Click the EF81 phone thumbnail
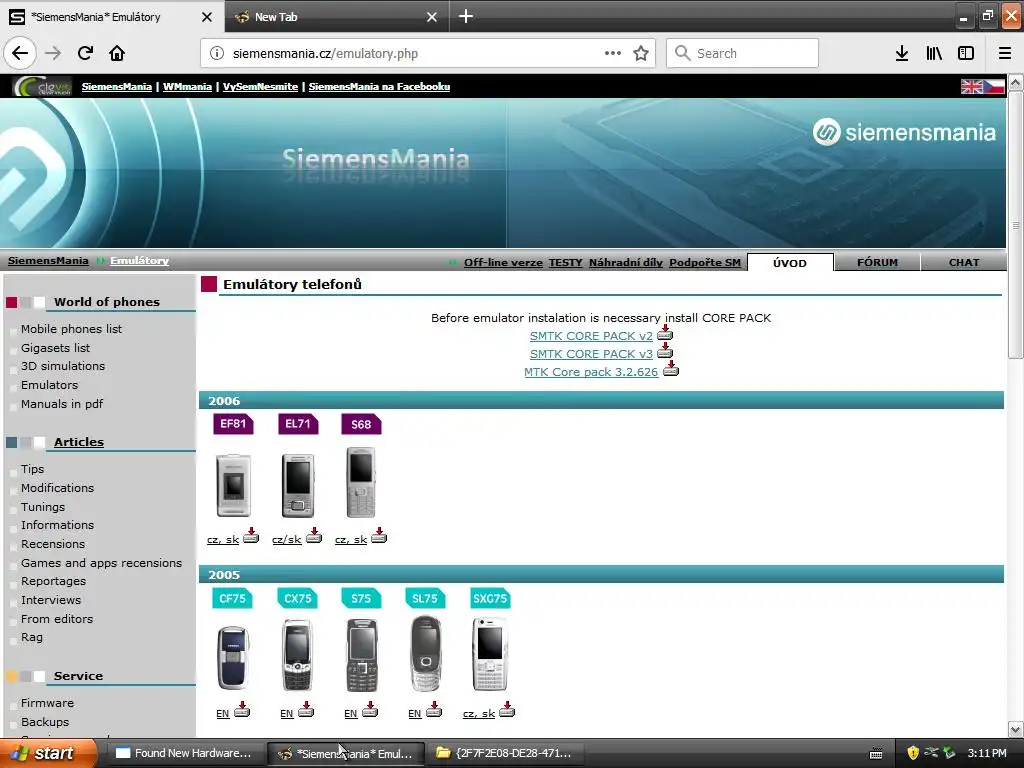The width and height of the screenshot is (1024, 768). (233, 485)
